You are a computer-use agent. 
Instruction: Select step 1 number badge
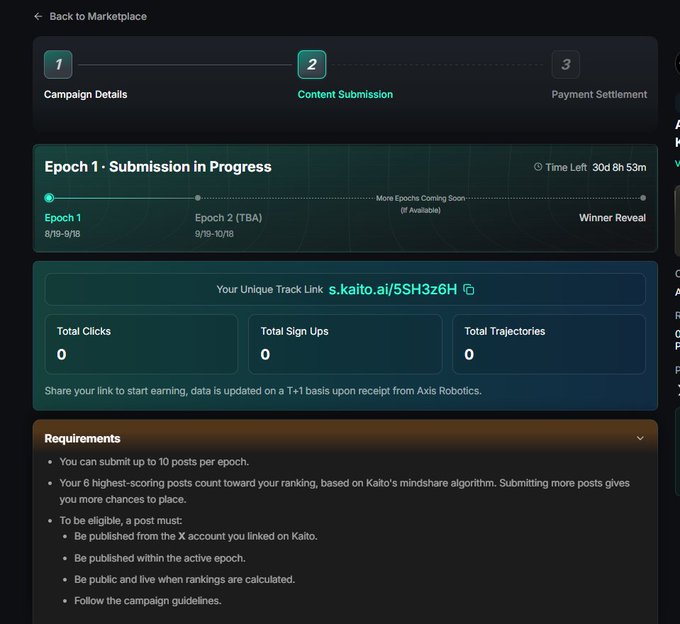(x=58, y=65)
